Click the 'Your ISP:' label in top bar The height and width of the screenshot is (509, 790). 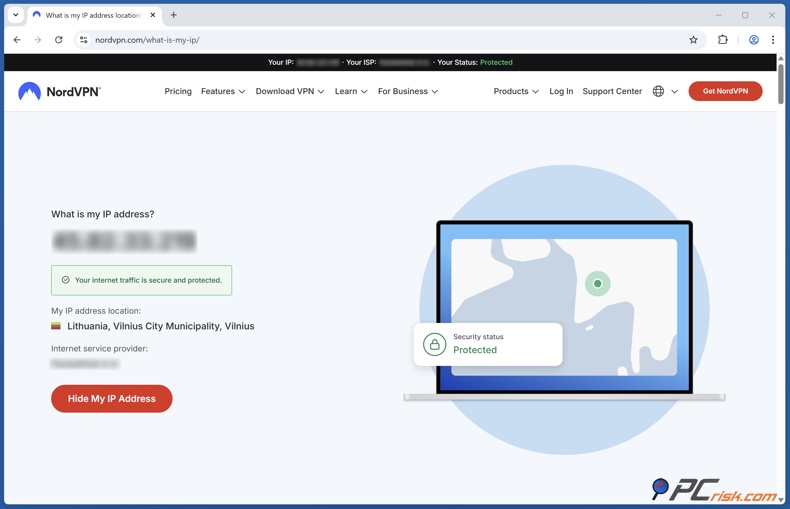click(361, 62)
